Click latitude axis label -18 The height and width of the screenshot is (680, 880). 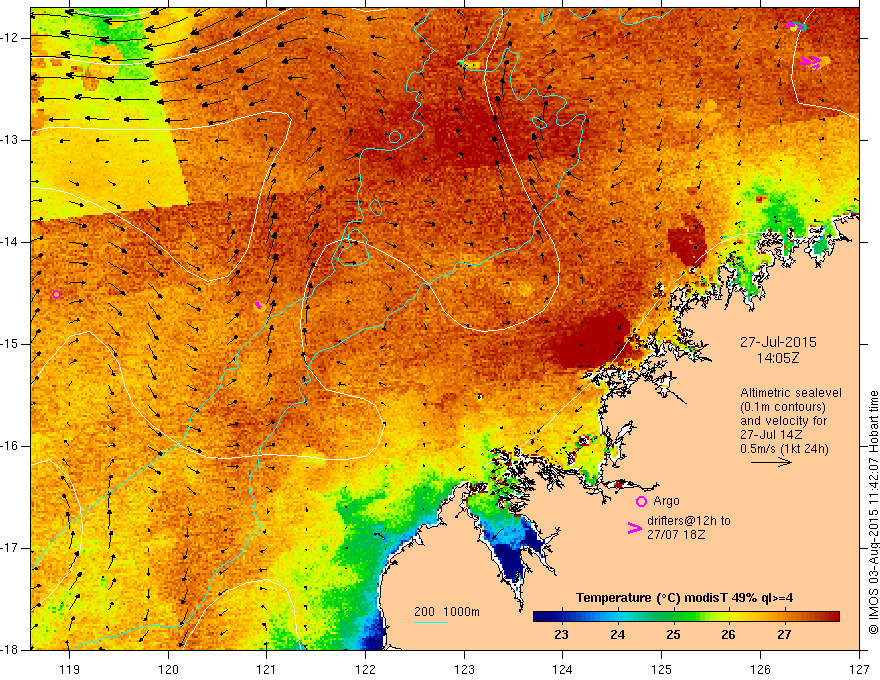[10, 650]
